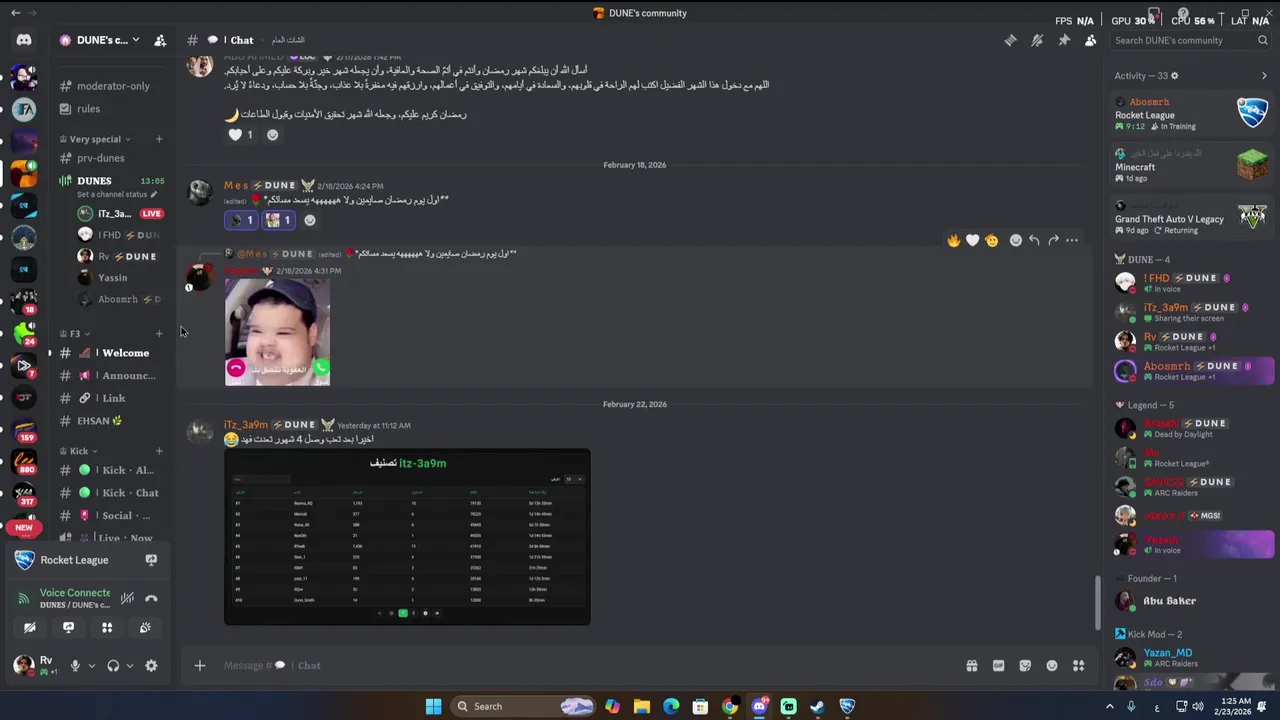Screen dimensions: 1280x720
Task: Toggle heart reaction on Ramadan message
Action: [241, 135]
